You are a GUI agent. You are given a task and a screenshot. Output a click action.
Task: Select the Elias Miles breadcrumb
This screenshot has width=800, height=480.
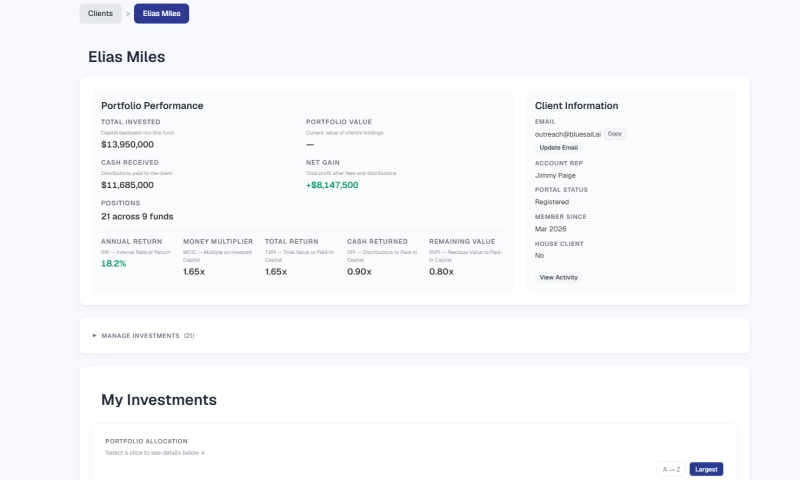click(x=161, y=13)
